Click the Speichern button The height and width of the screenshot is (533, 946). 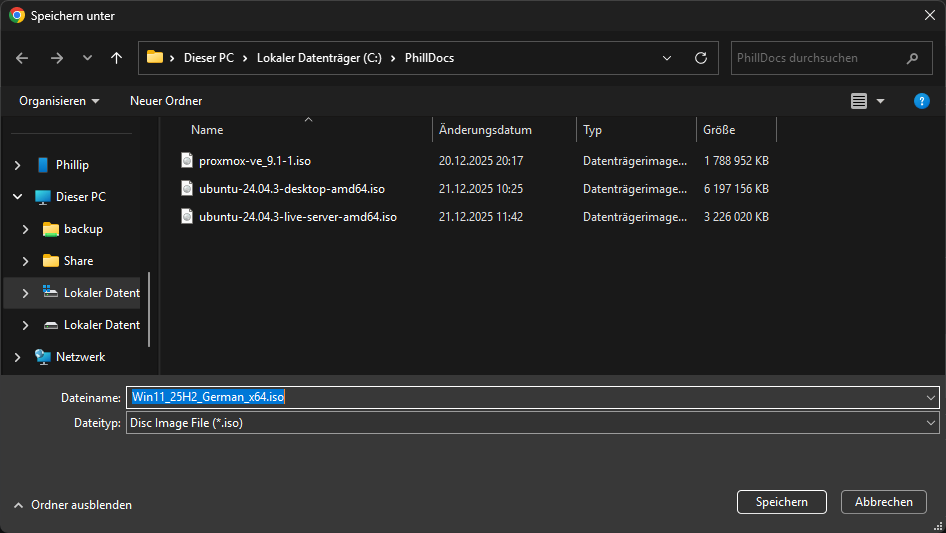[x=781, y=502]
